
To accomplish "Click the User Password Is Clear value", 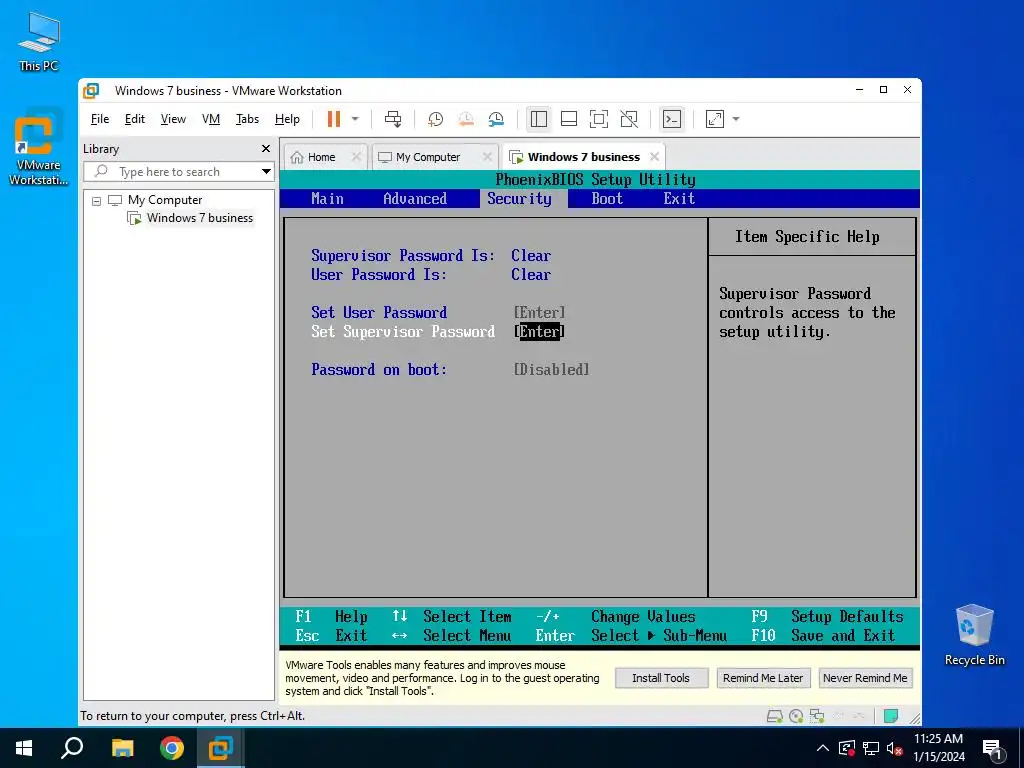I will point(531,274).
